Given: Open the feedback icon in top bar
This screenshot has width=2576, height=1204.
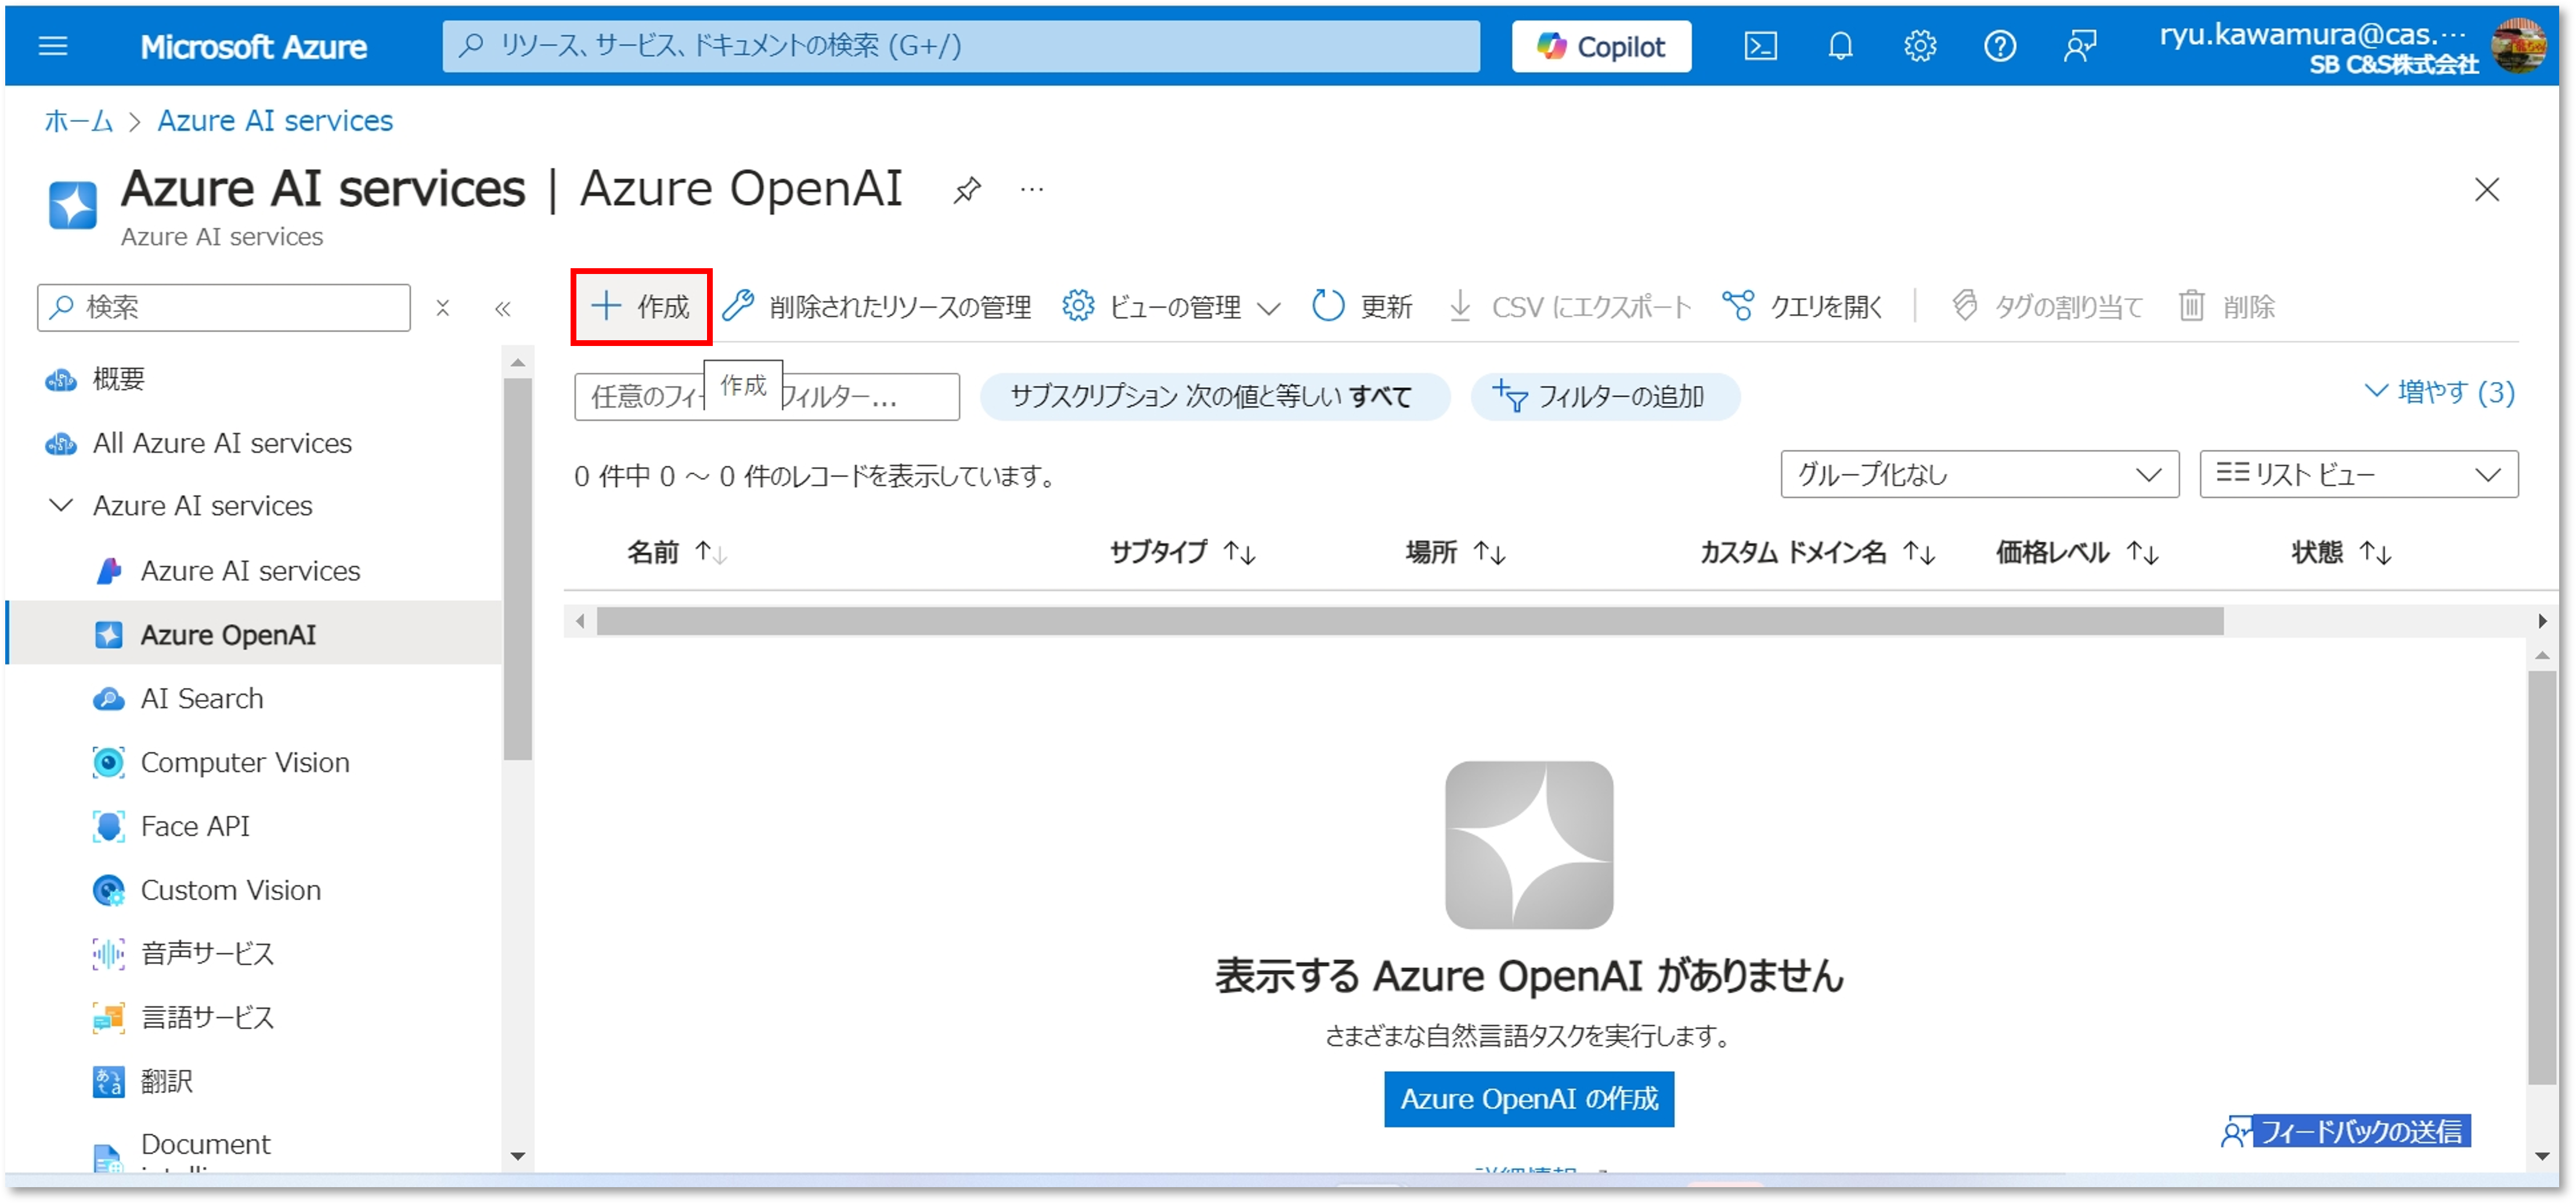Looking at the screenshot, I should [2080, 46].
